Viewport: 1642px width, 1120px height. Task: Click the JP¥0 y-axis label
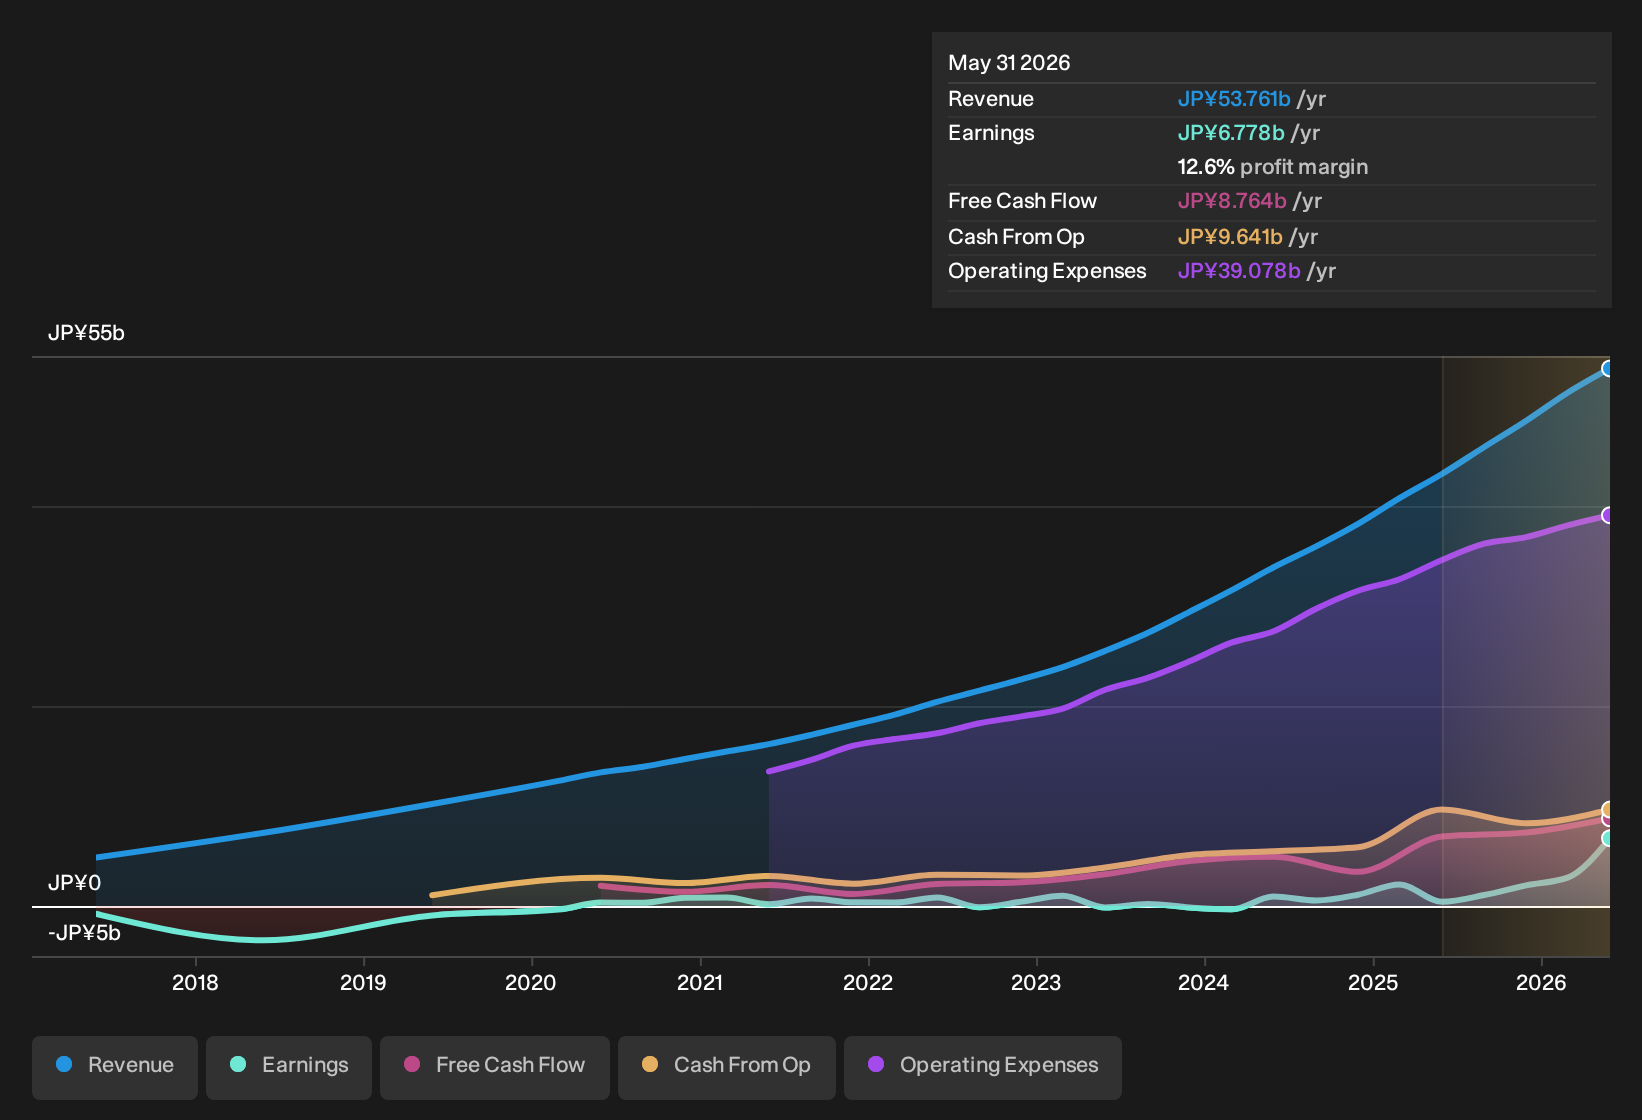tap(74, 883)
